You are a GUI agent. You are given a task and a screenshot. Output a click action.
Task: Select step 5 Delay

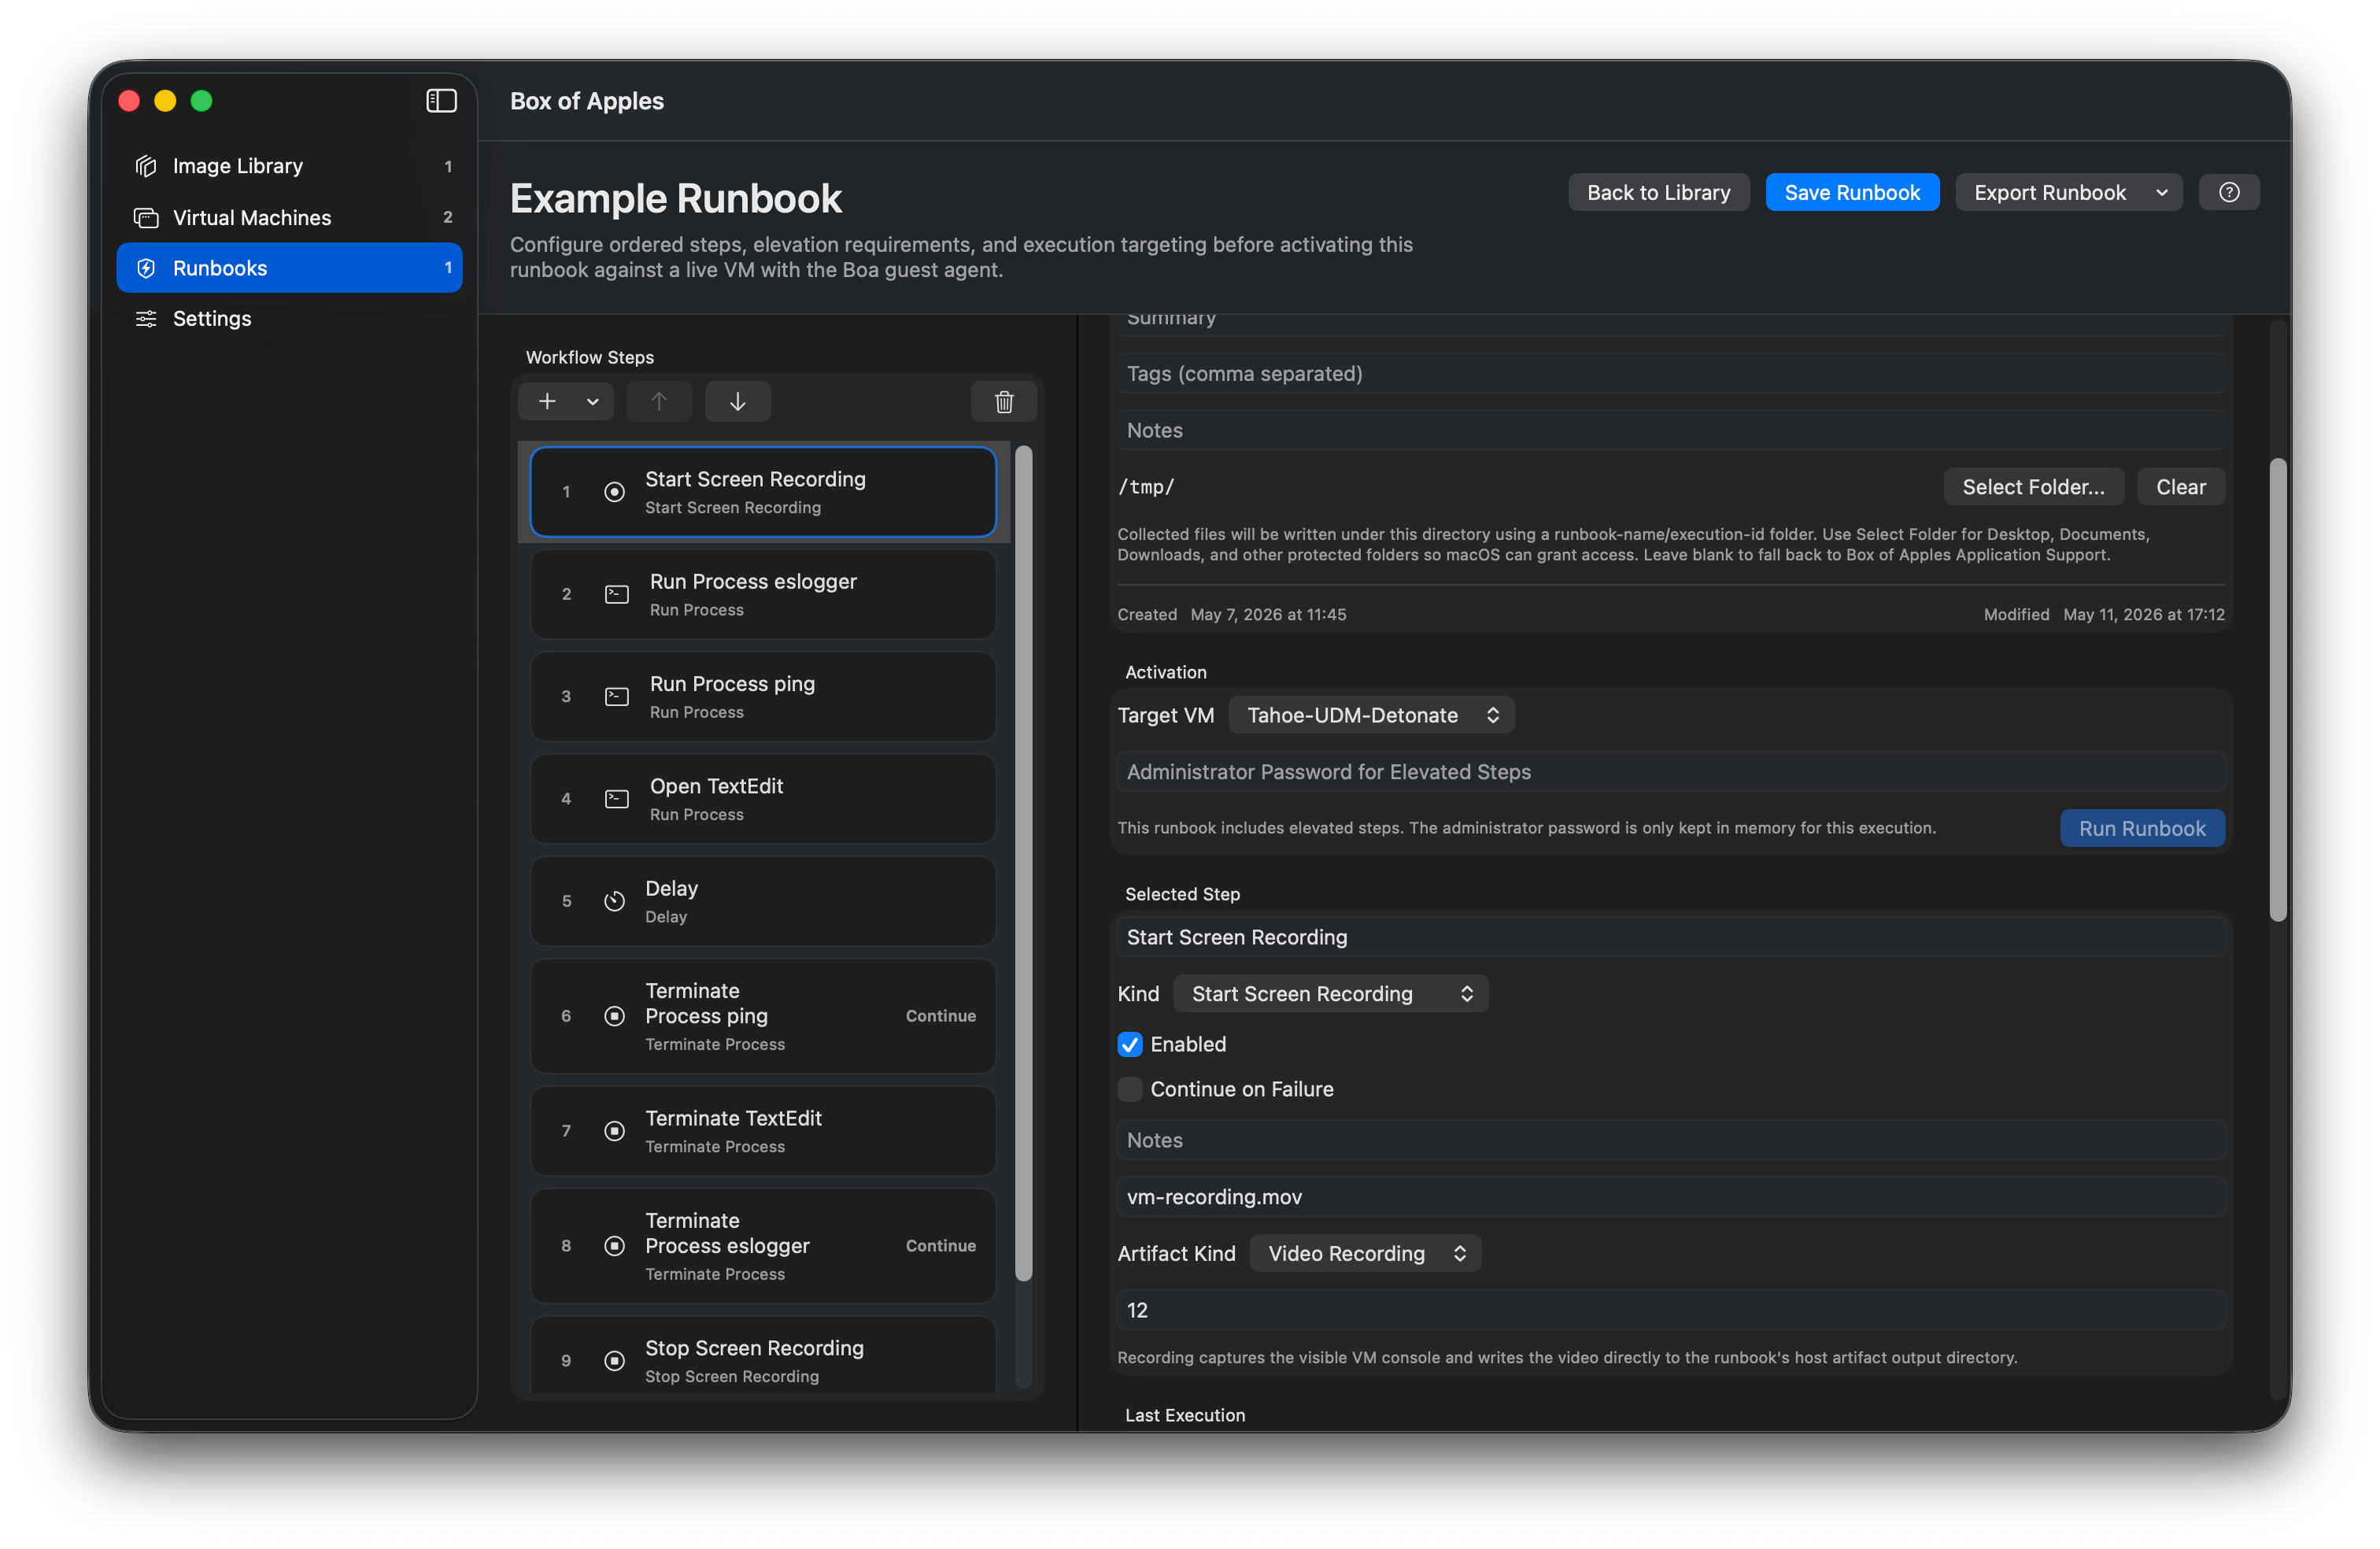(x=763, y=901)
